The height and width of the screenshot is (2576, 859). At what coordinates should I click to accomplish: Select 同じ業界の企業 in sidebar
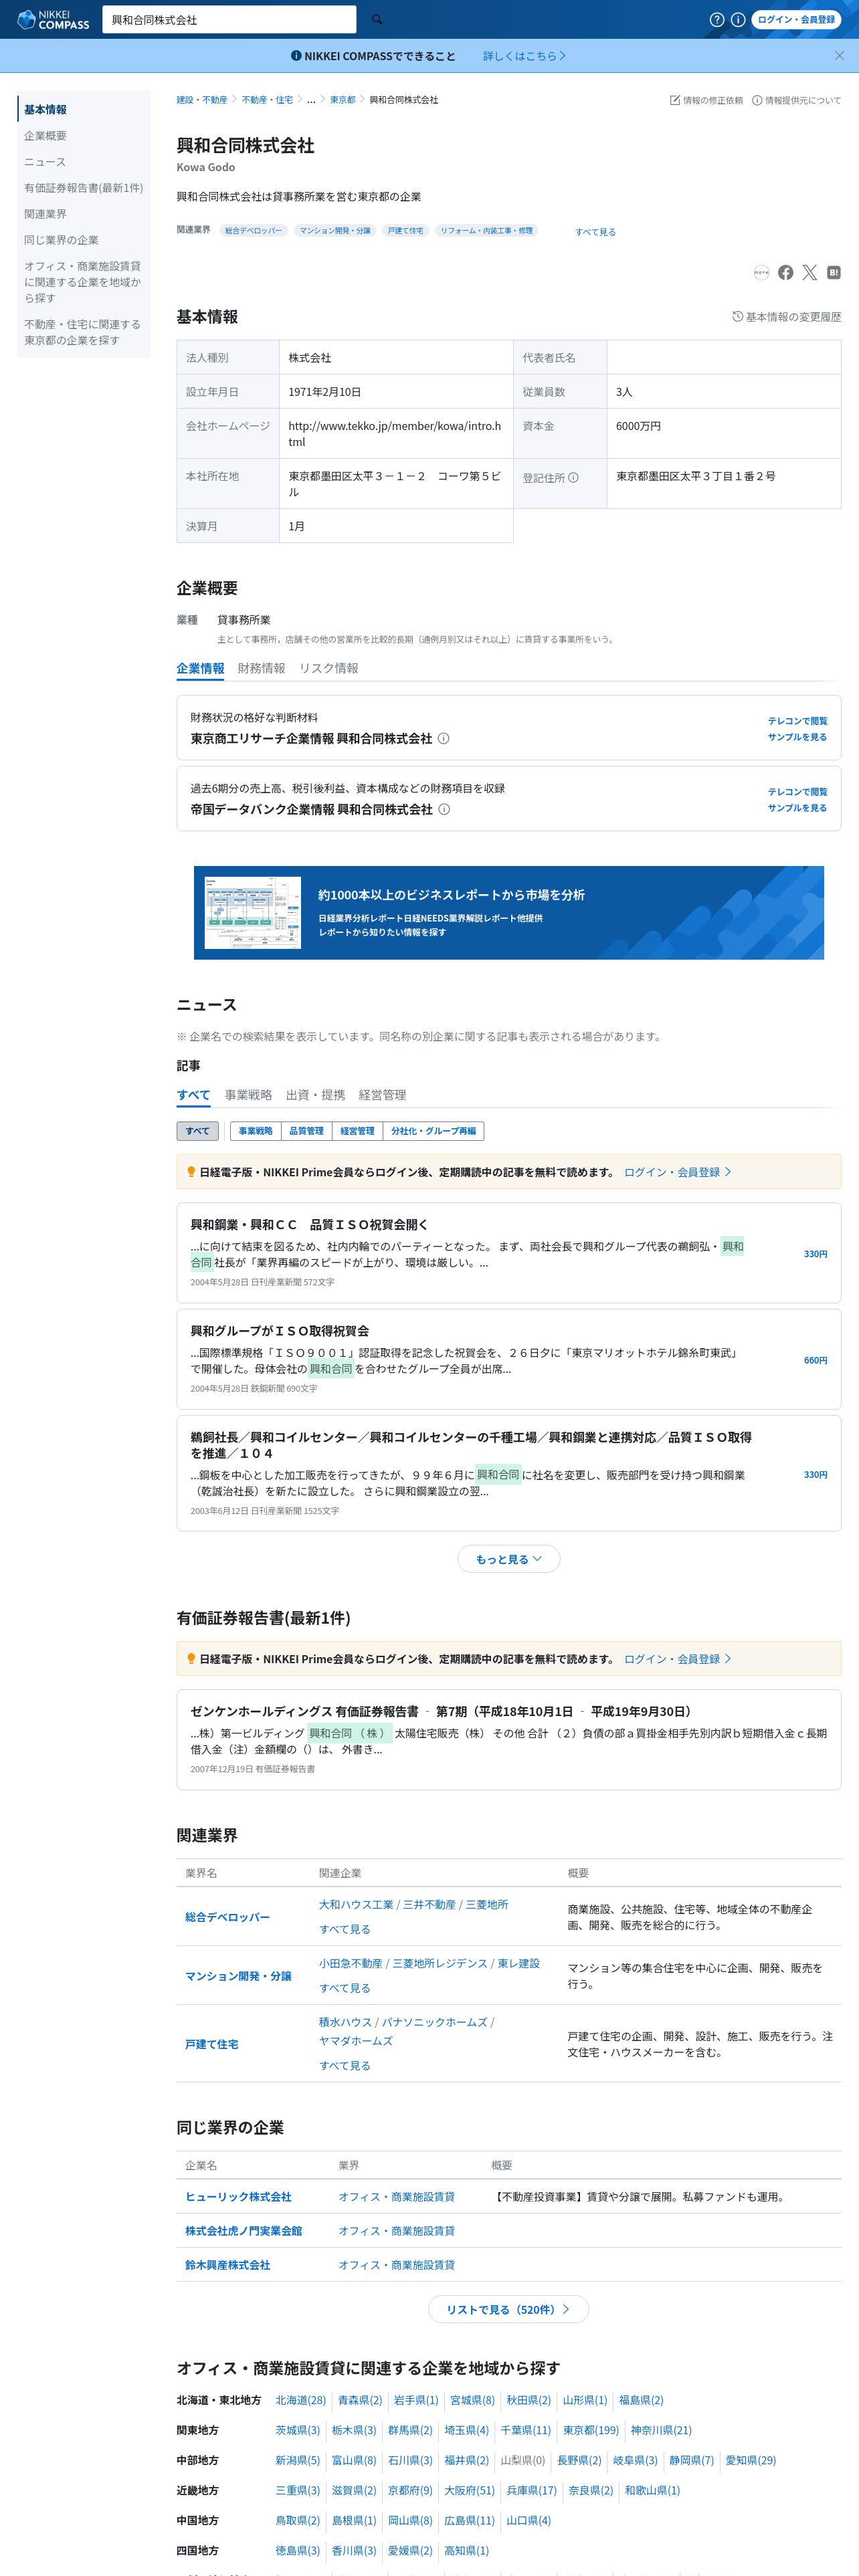point(61,240)
